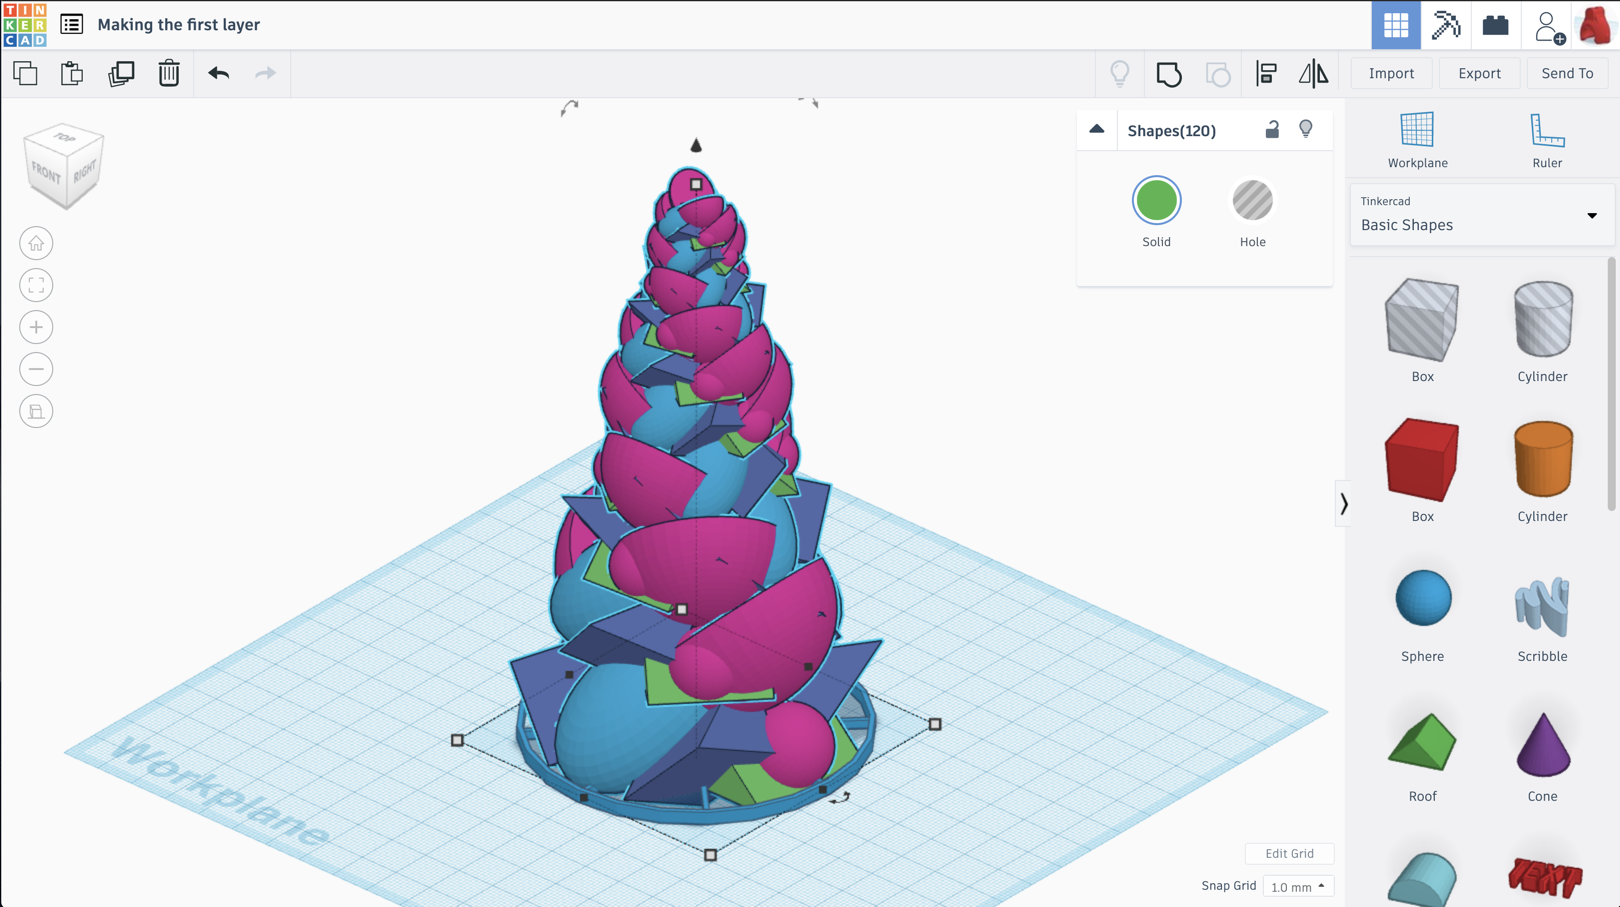Click the shapes panel scrollbar
Viewport: 1620px width, 907px height.
[x=1611, y=384]
